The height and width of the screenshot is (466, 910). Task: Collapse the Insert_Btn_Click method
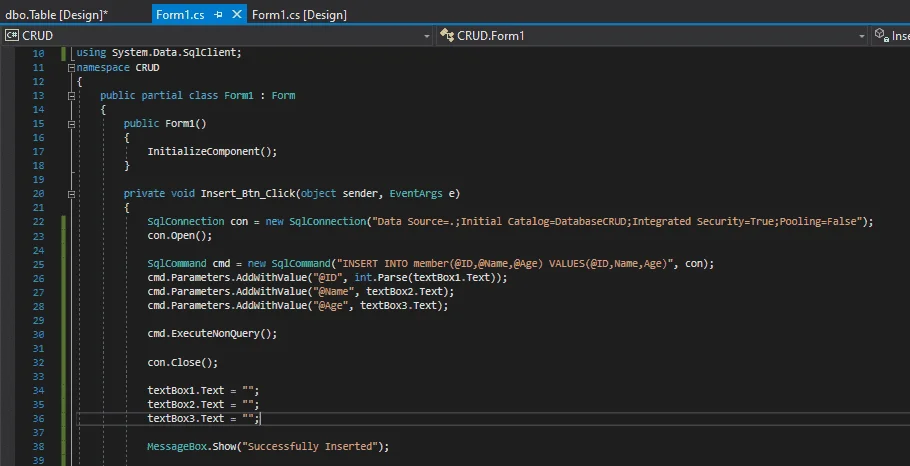[71, 194]
